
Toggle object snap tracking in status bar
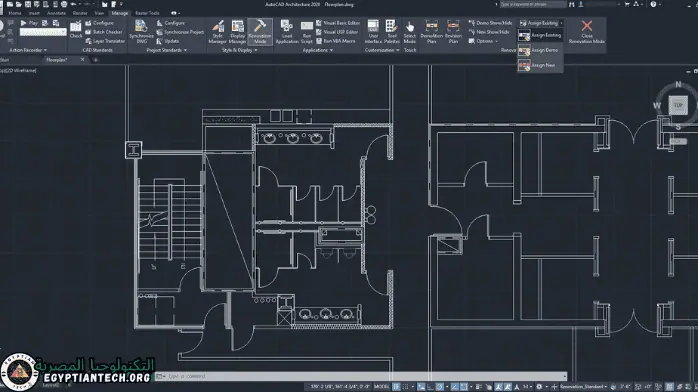click(455, 387)
